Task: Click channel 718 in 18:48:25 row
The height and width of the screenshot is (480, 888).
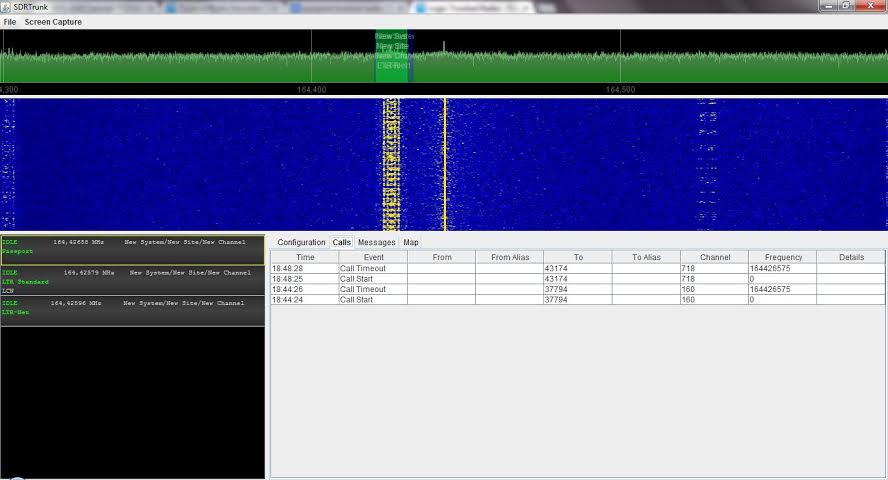Action: tap(715, 279)
